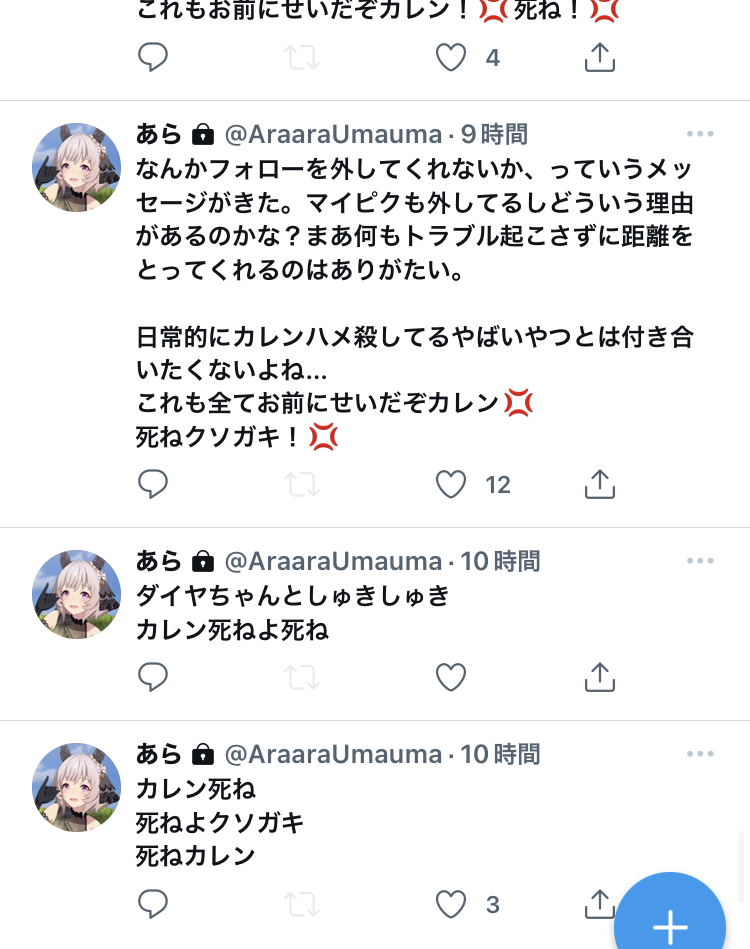
Task: Open @AraaraUmauma handle on 9時間 post
Action: pos(334,134)
